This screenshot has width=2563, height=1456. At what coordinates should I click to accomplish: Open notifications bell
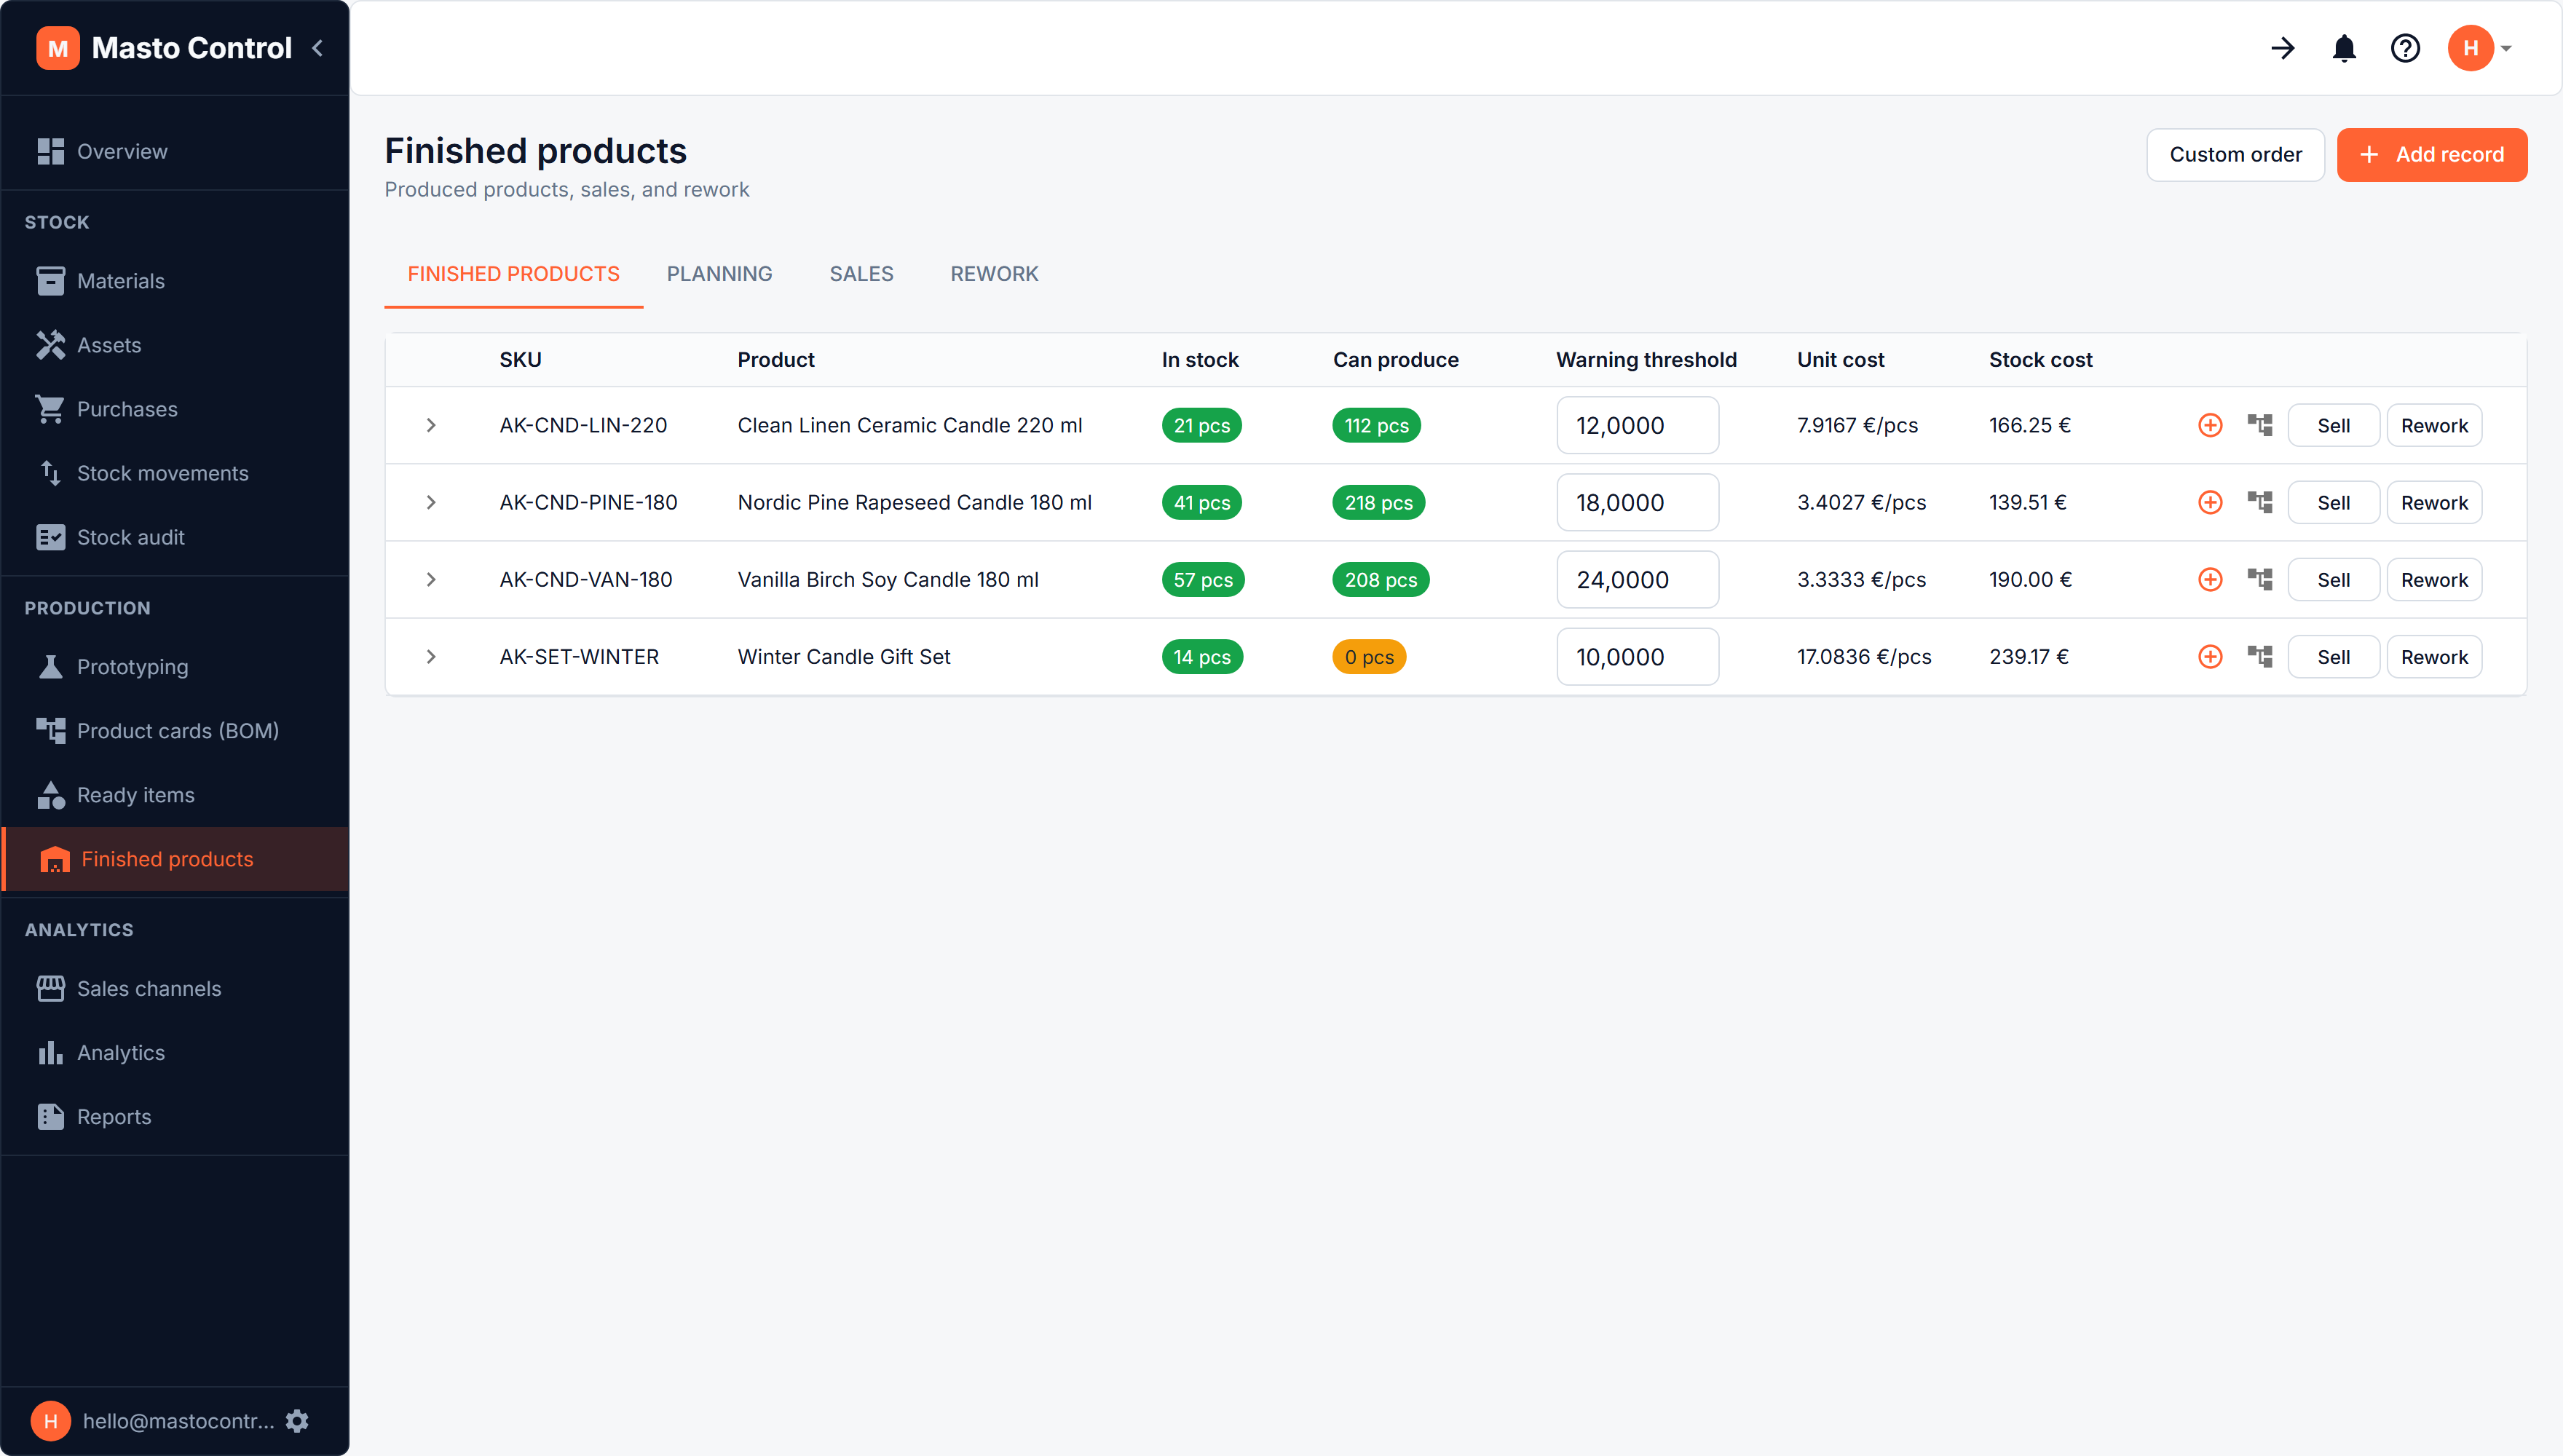pyautogui.click(x=2344, y=48)
